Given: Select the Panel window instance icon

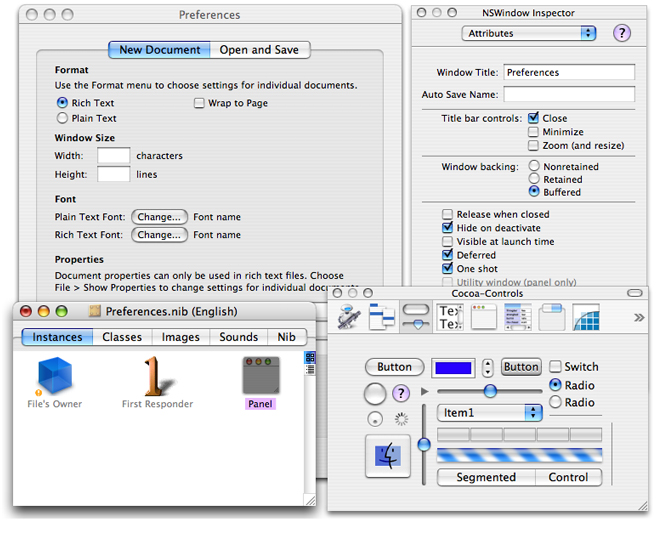Looking at the screenshot, I should (261, 375).
